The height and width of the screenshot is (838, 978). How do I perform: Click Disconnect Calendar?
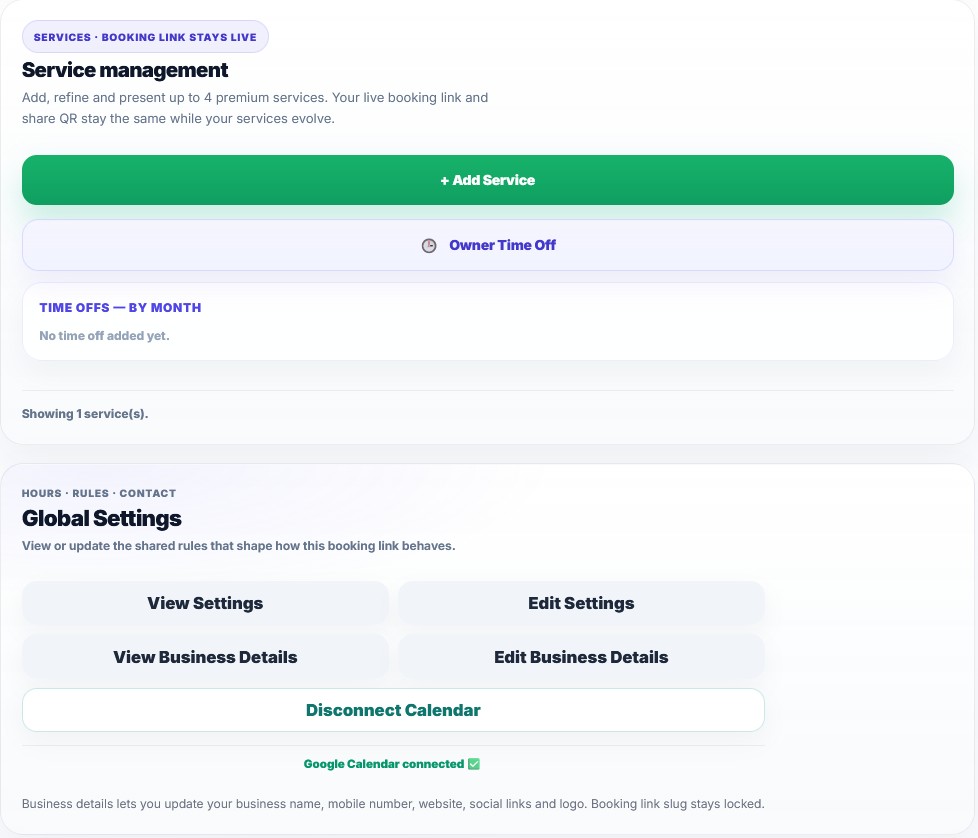click(x=393, y=710)
